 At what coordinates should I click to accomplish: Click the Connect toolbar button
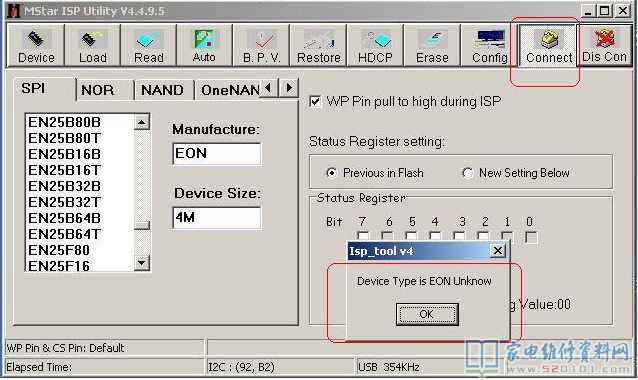(x=548, y=45)
